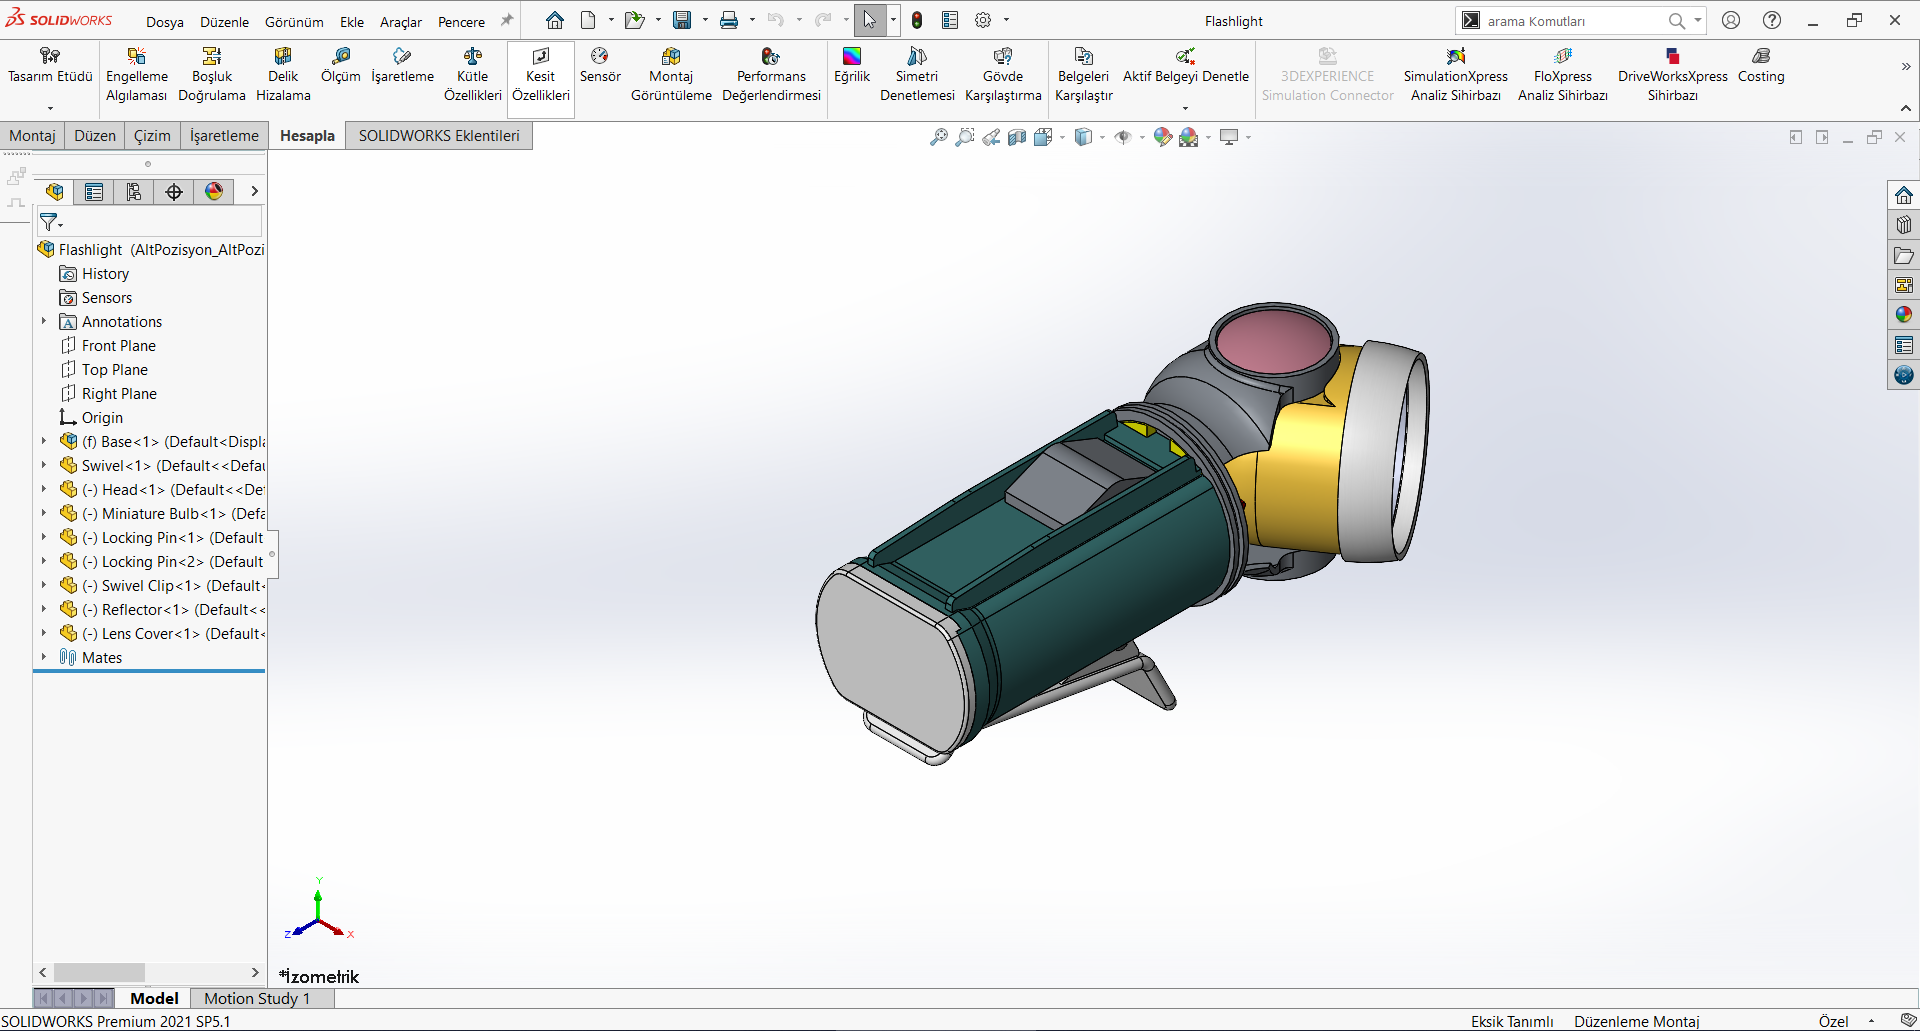1920x1031 pixels.
Task: Run Aktif Belgeyi Denetle
Action: pyautogui.click(x=1185, y=70)
